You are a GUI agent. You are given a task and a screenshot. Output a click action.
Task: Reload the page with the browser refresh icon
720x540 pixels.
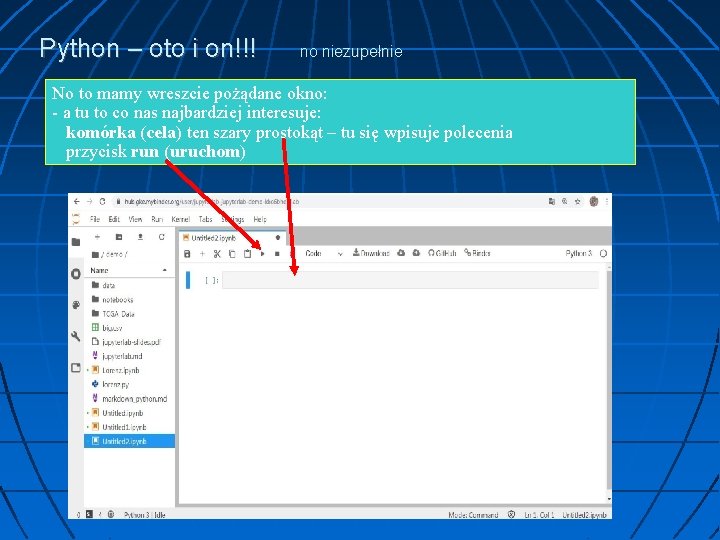tap(102, 202)
